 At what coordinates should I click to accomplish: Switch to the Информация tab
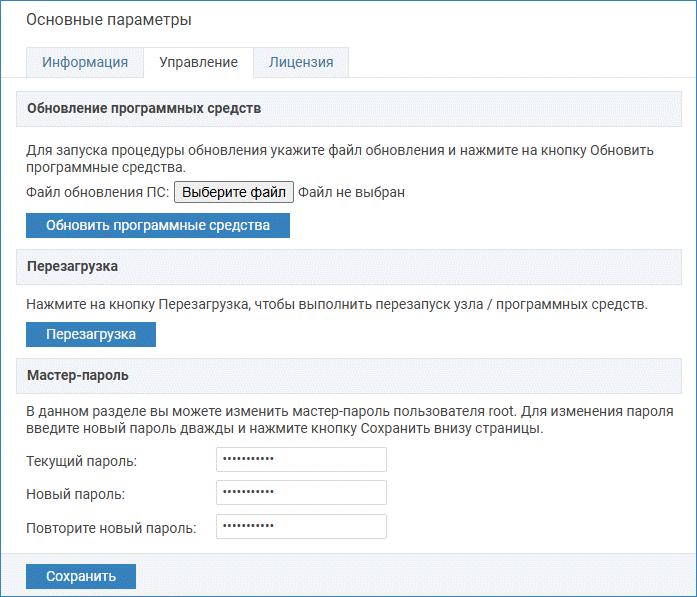pyautogui.click(x=85, y=62)
